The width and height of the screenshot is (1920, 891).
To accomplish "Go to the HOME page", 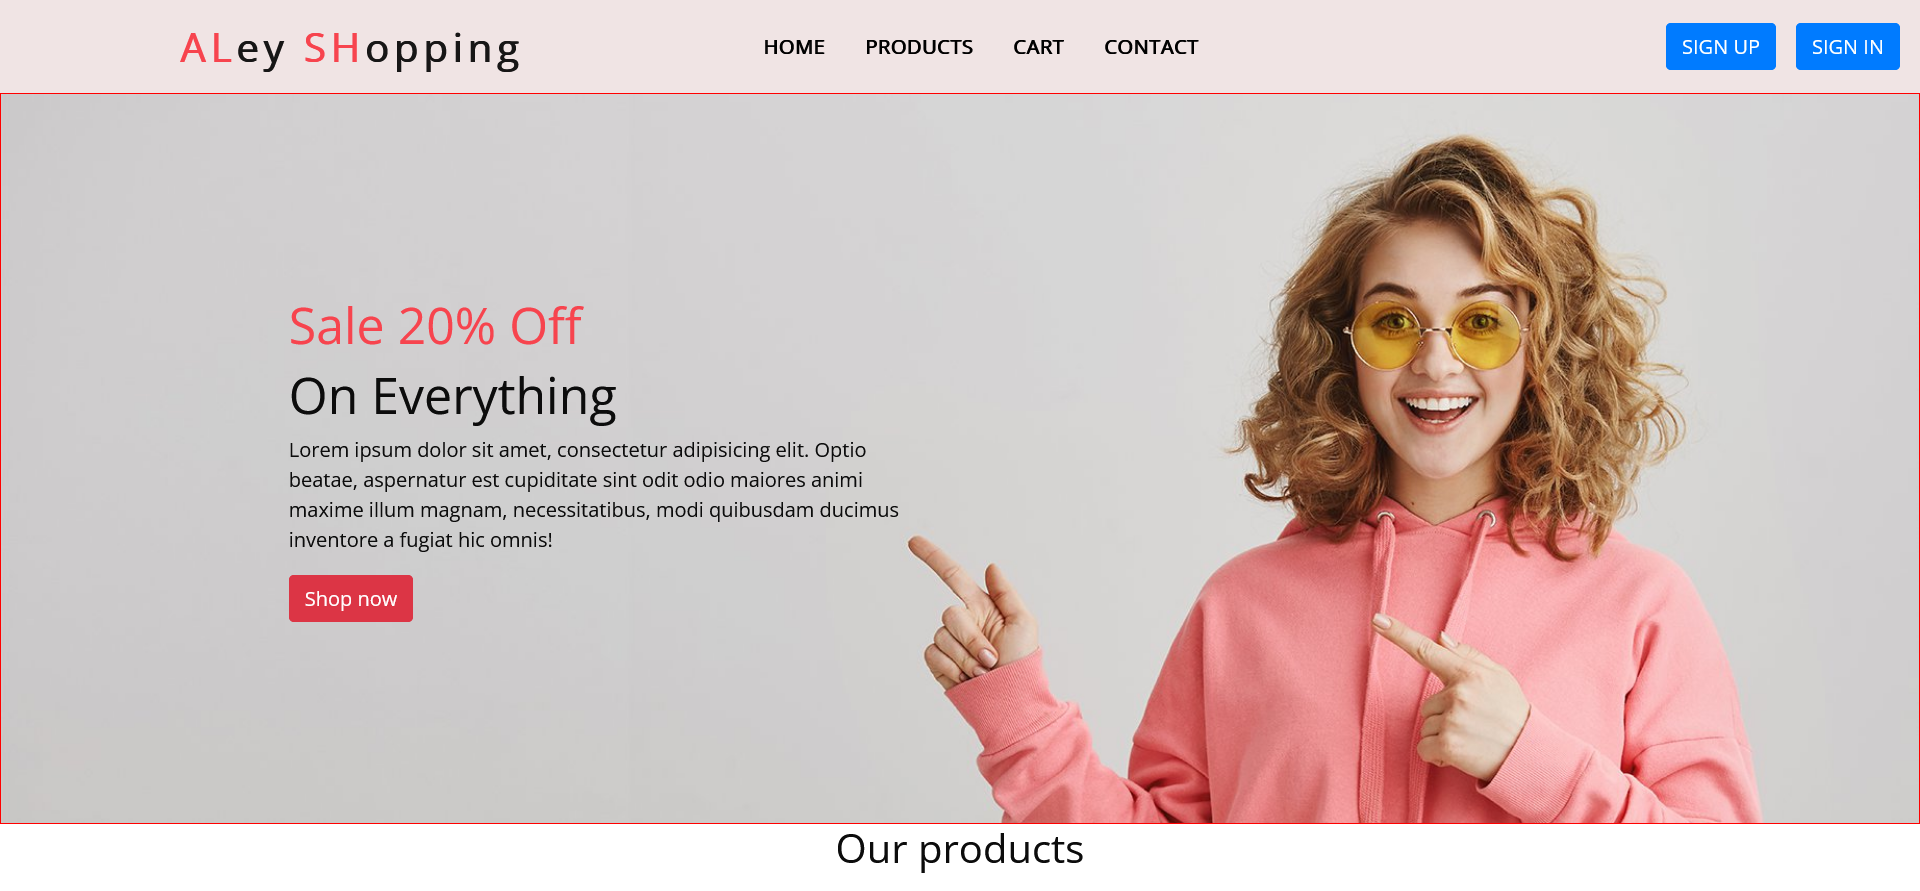I will coord(794,47).
